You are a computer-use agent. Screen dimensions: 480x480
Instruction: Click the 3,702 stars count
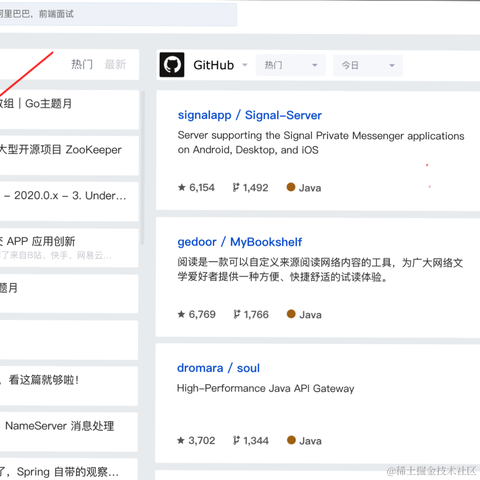202,441
